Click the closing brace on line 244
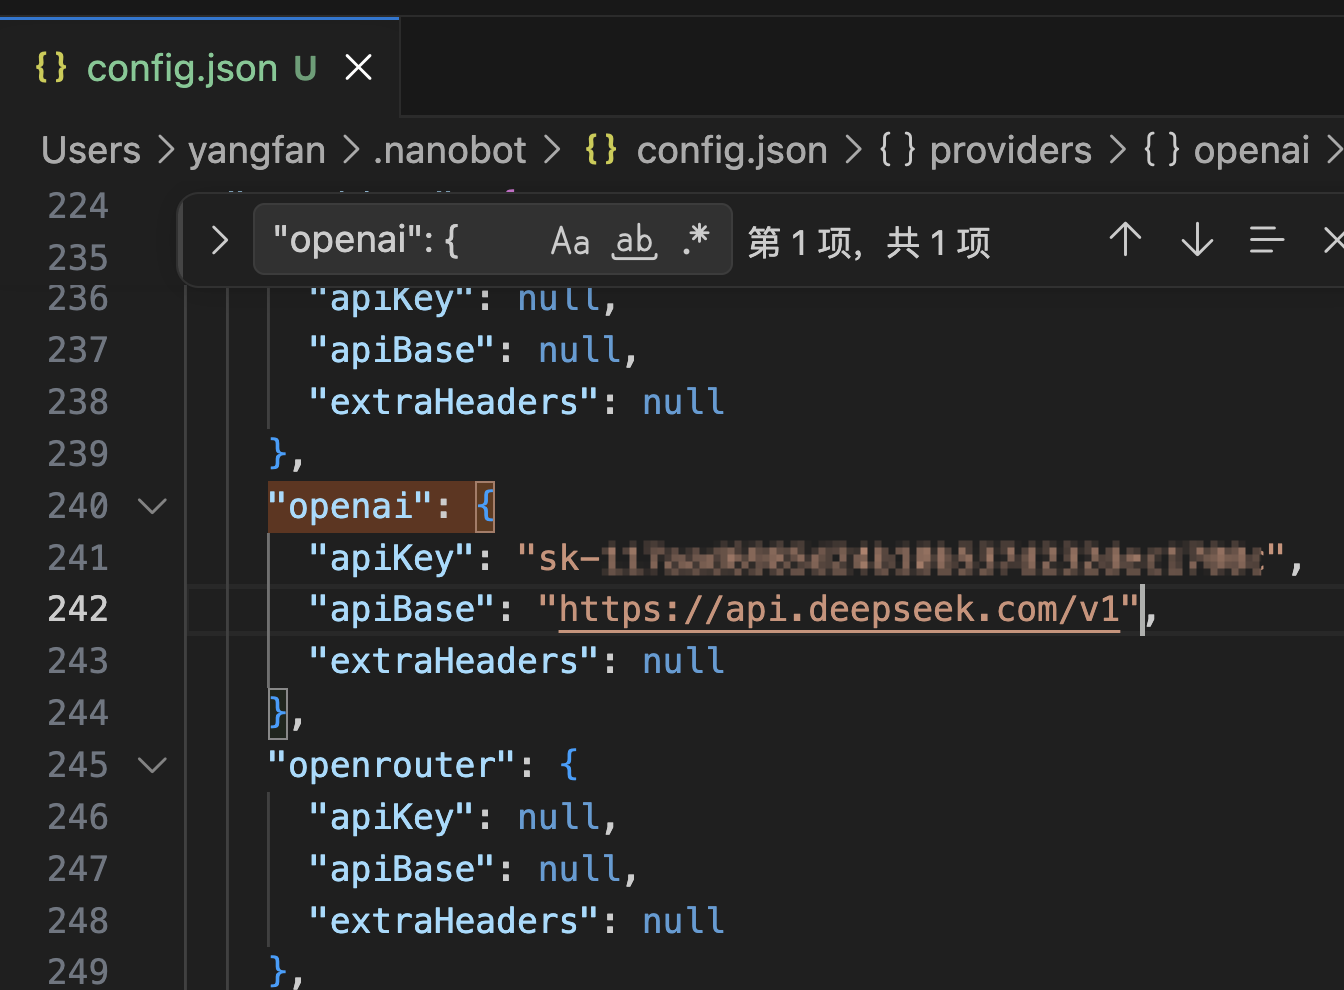This screenshot has height=990, width=1344. coord(278,713)
